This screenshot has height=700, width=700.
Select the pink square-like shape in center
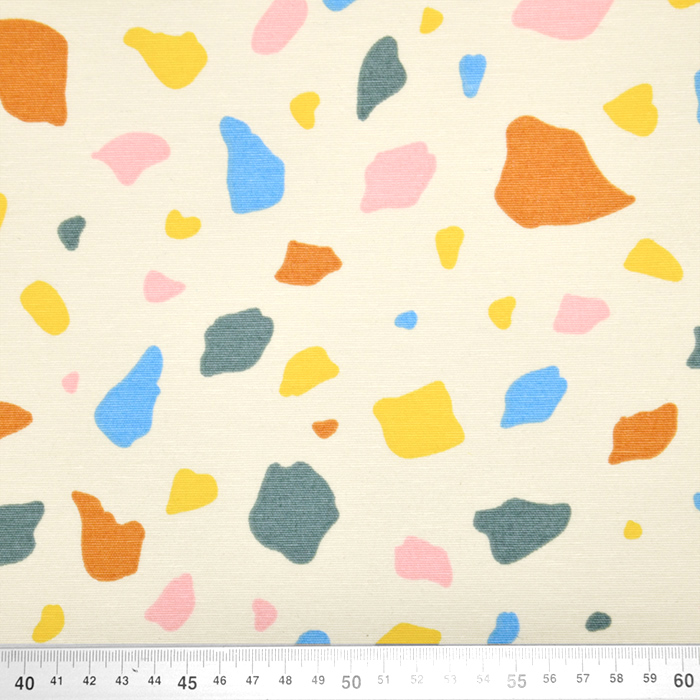point(398,178)
